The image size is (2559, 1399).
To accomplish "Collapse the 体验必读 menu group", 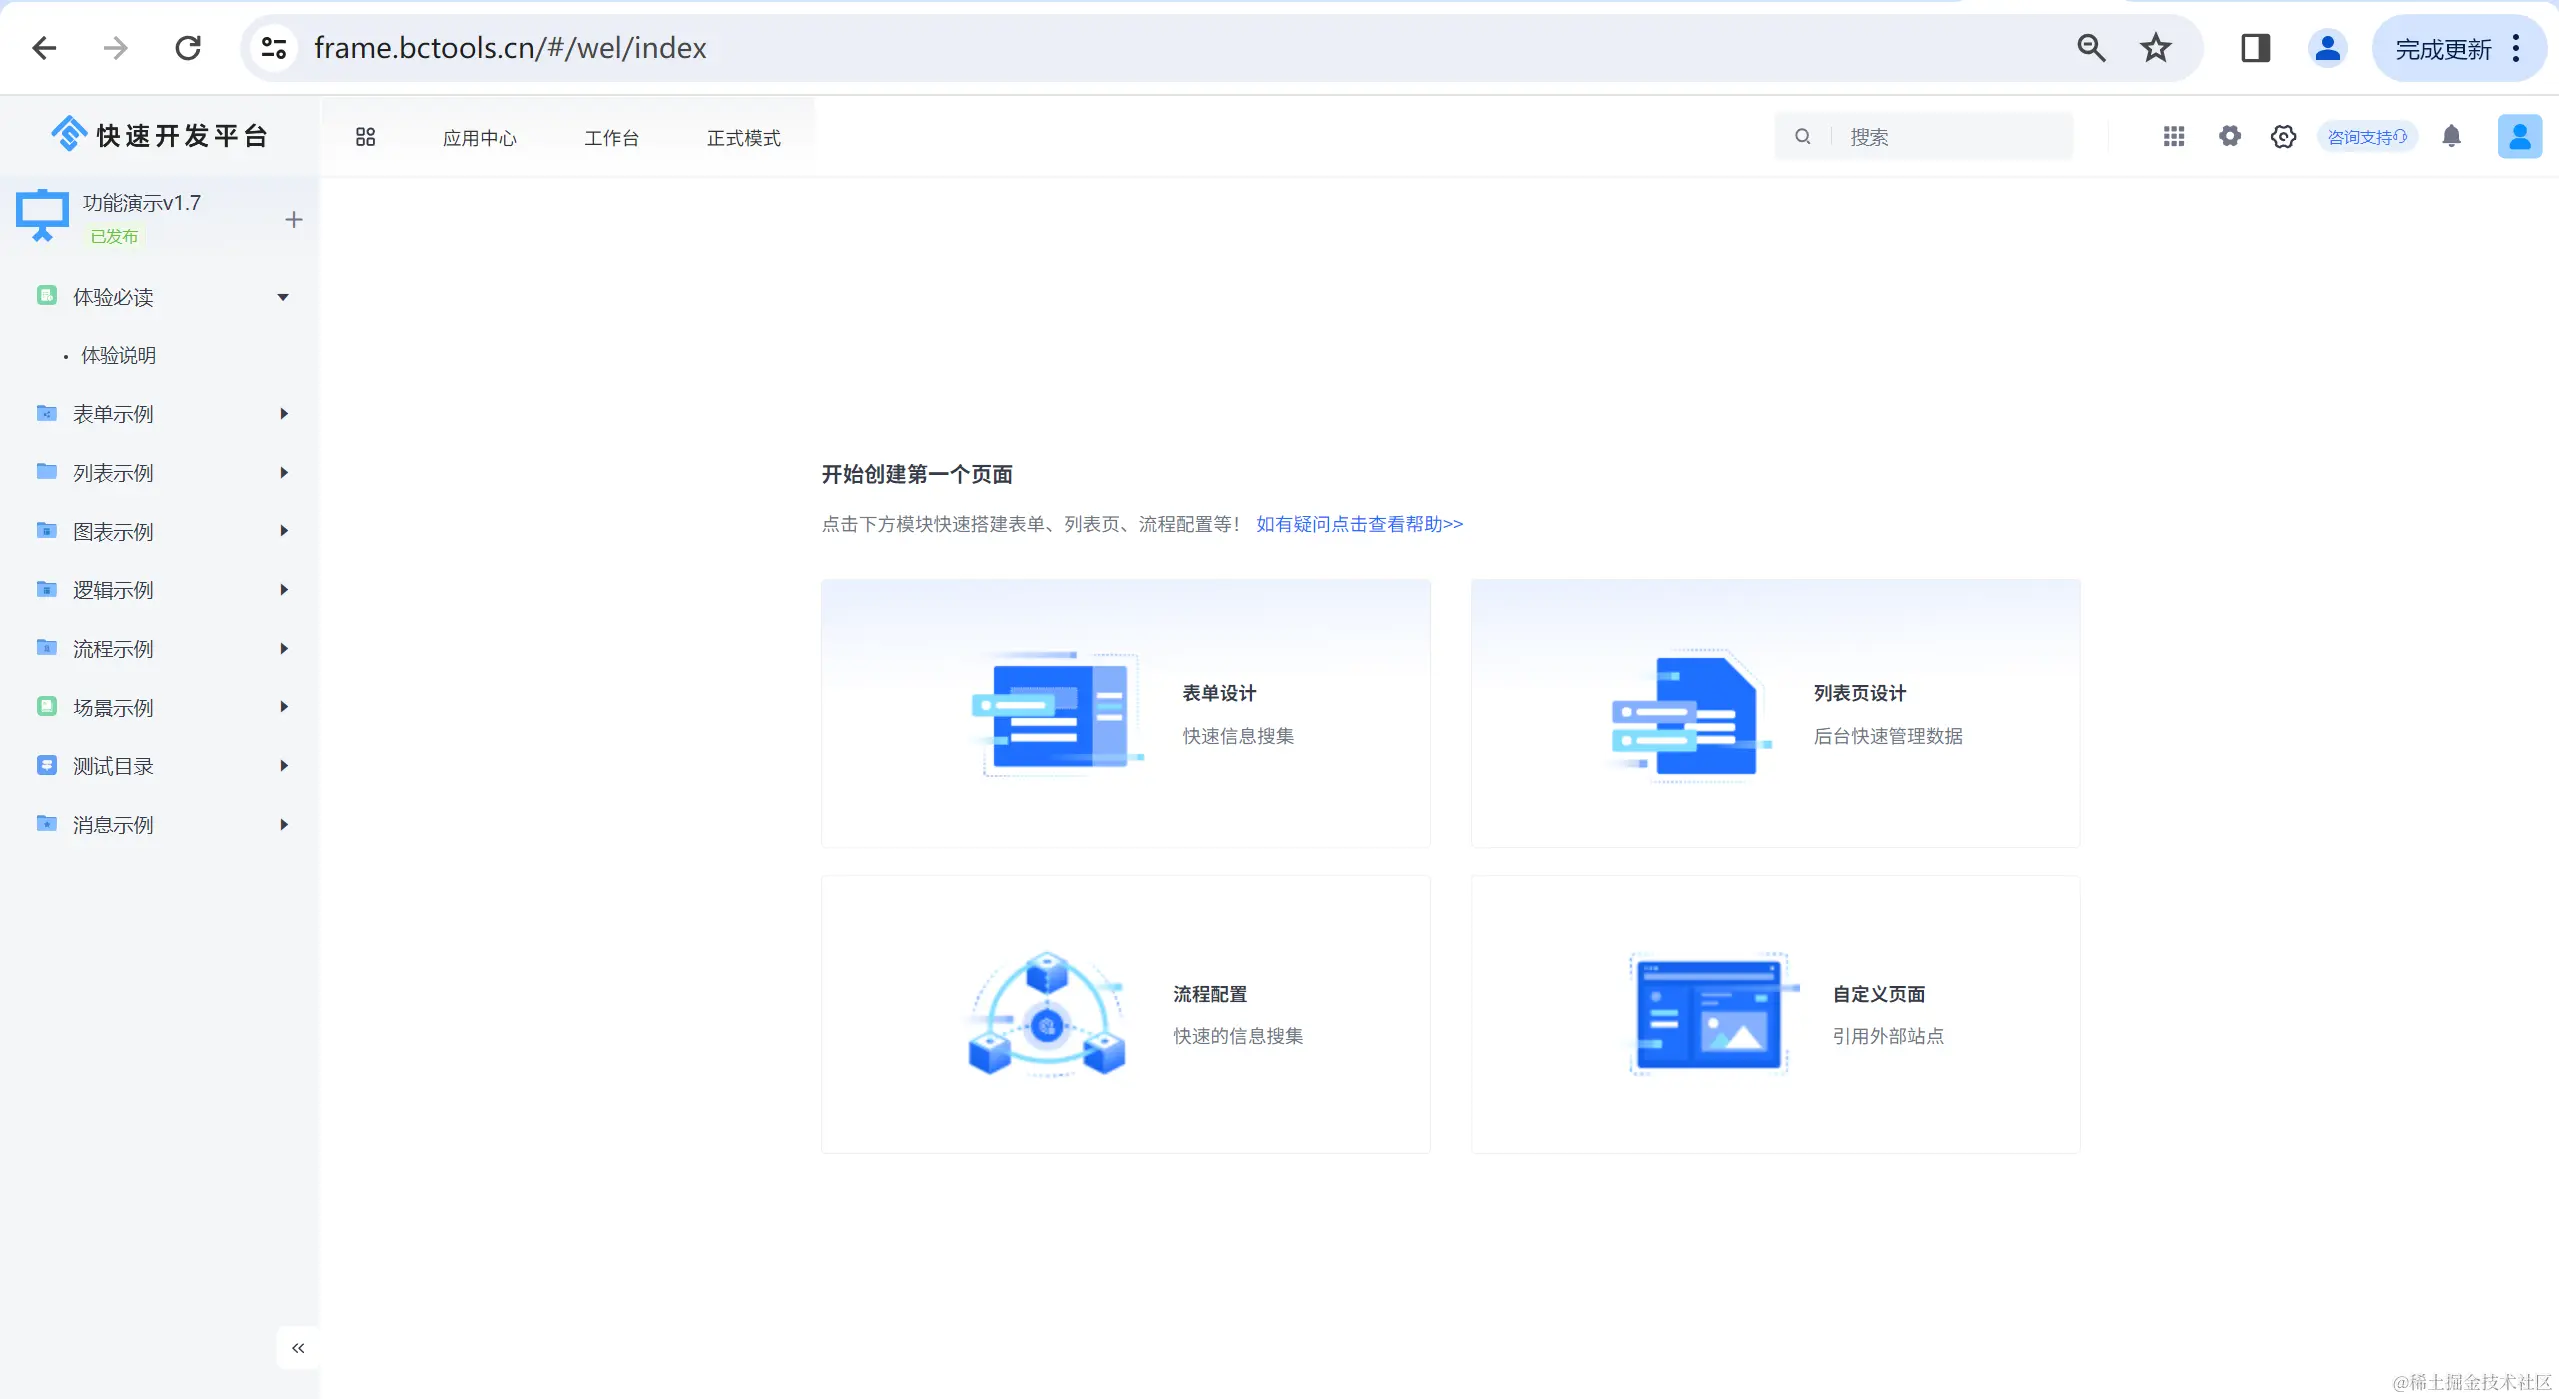I will click(283, 297).
